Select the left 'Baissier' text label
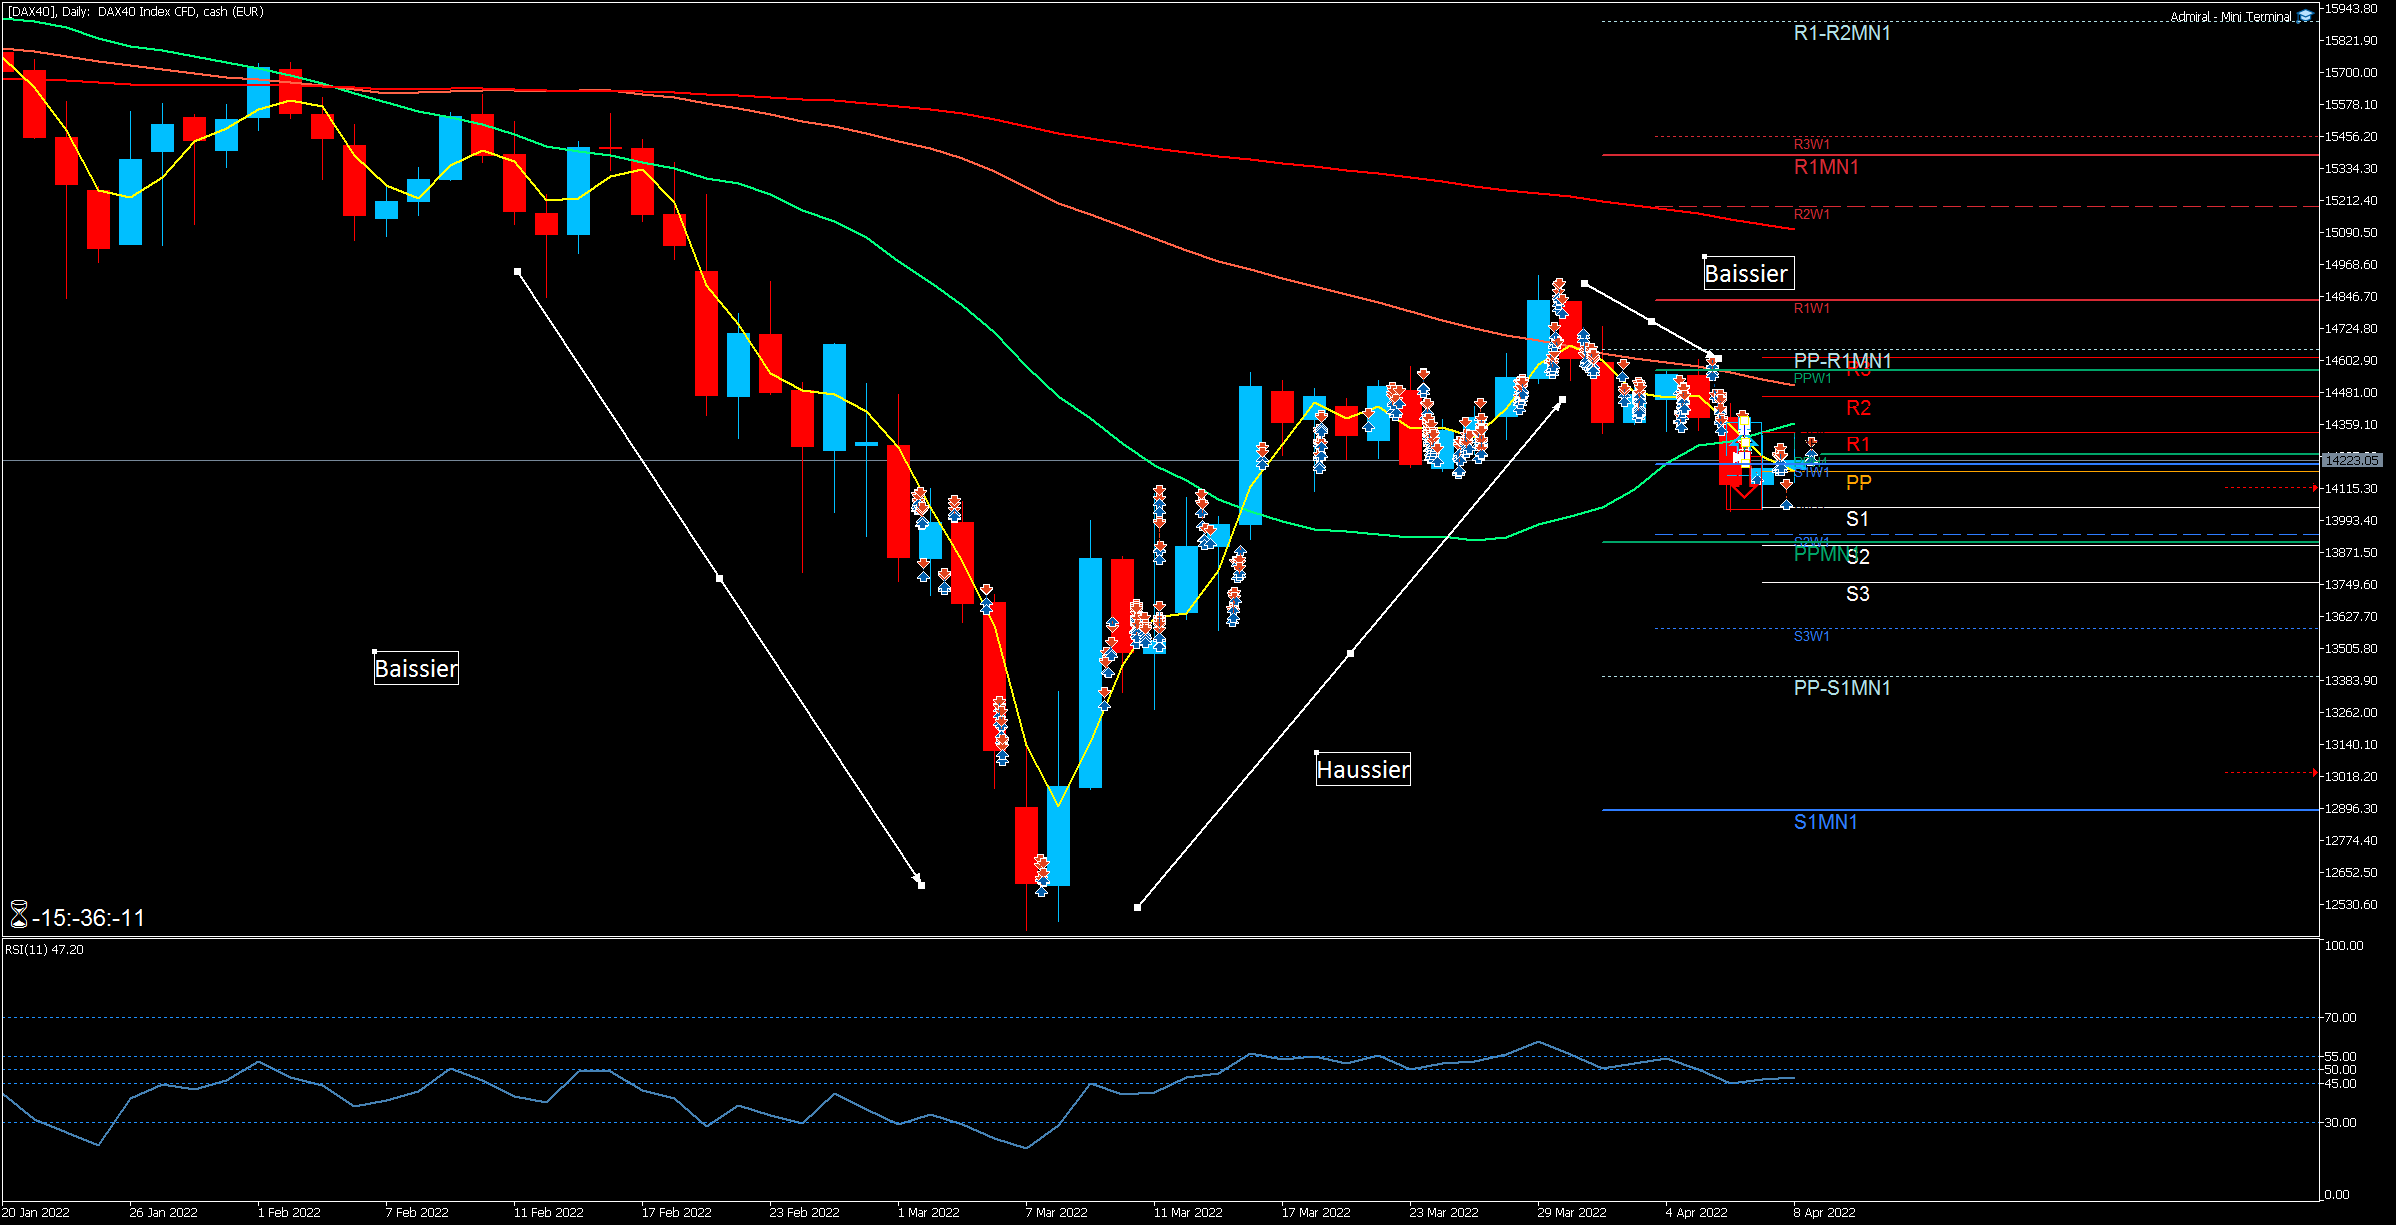2396x1225 pixels. click(416, 669)
